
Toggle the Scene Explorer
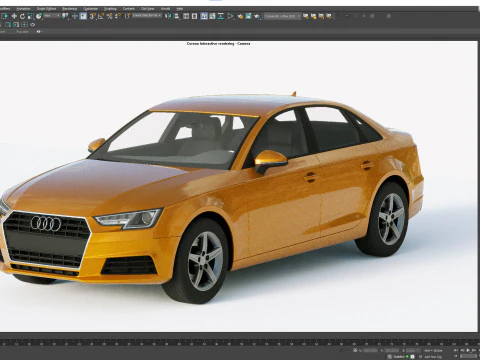[186, 16]
